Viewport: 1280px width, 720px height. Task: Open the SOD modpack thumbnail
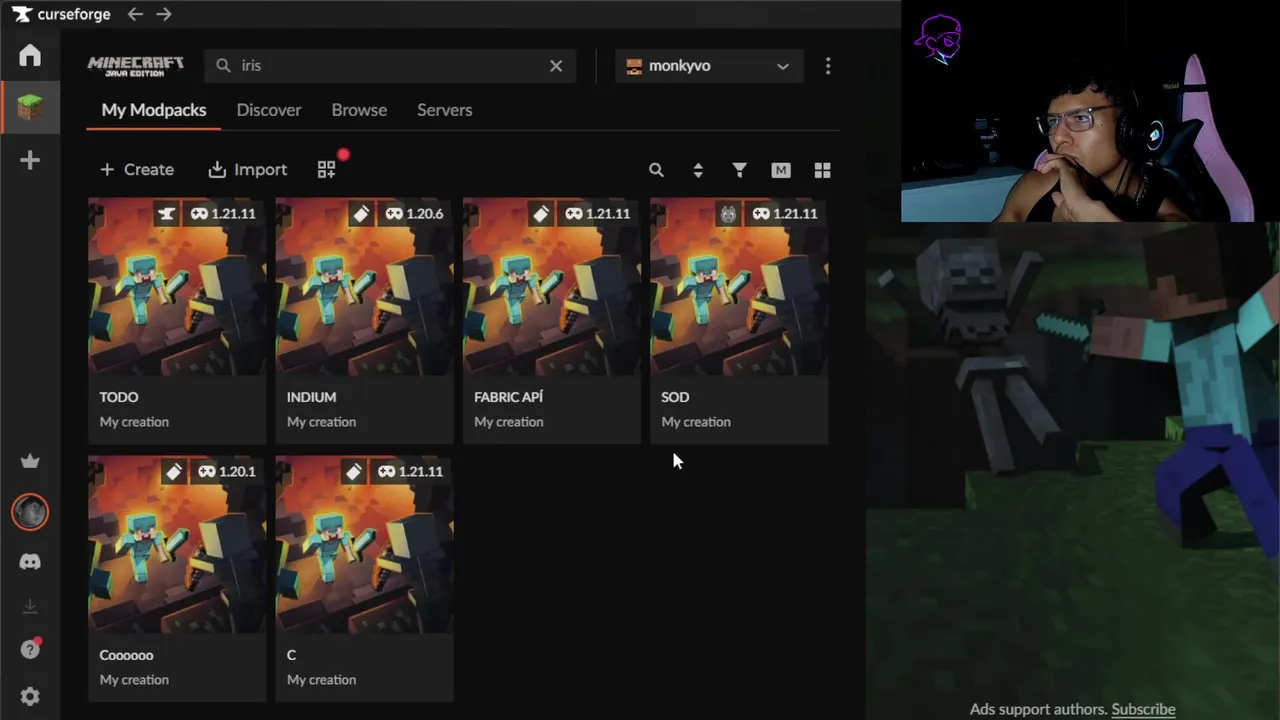coord(739,287)
